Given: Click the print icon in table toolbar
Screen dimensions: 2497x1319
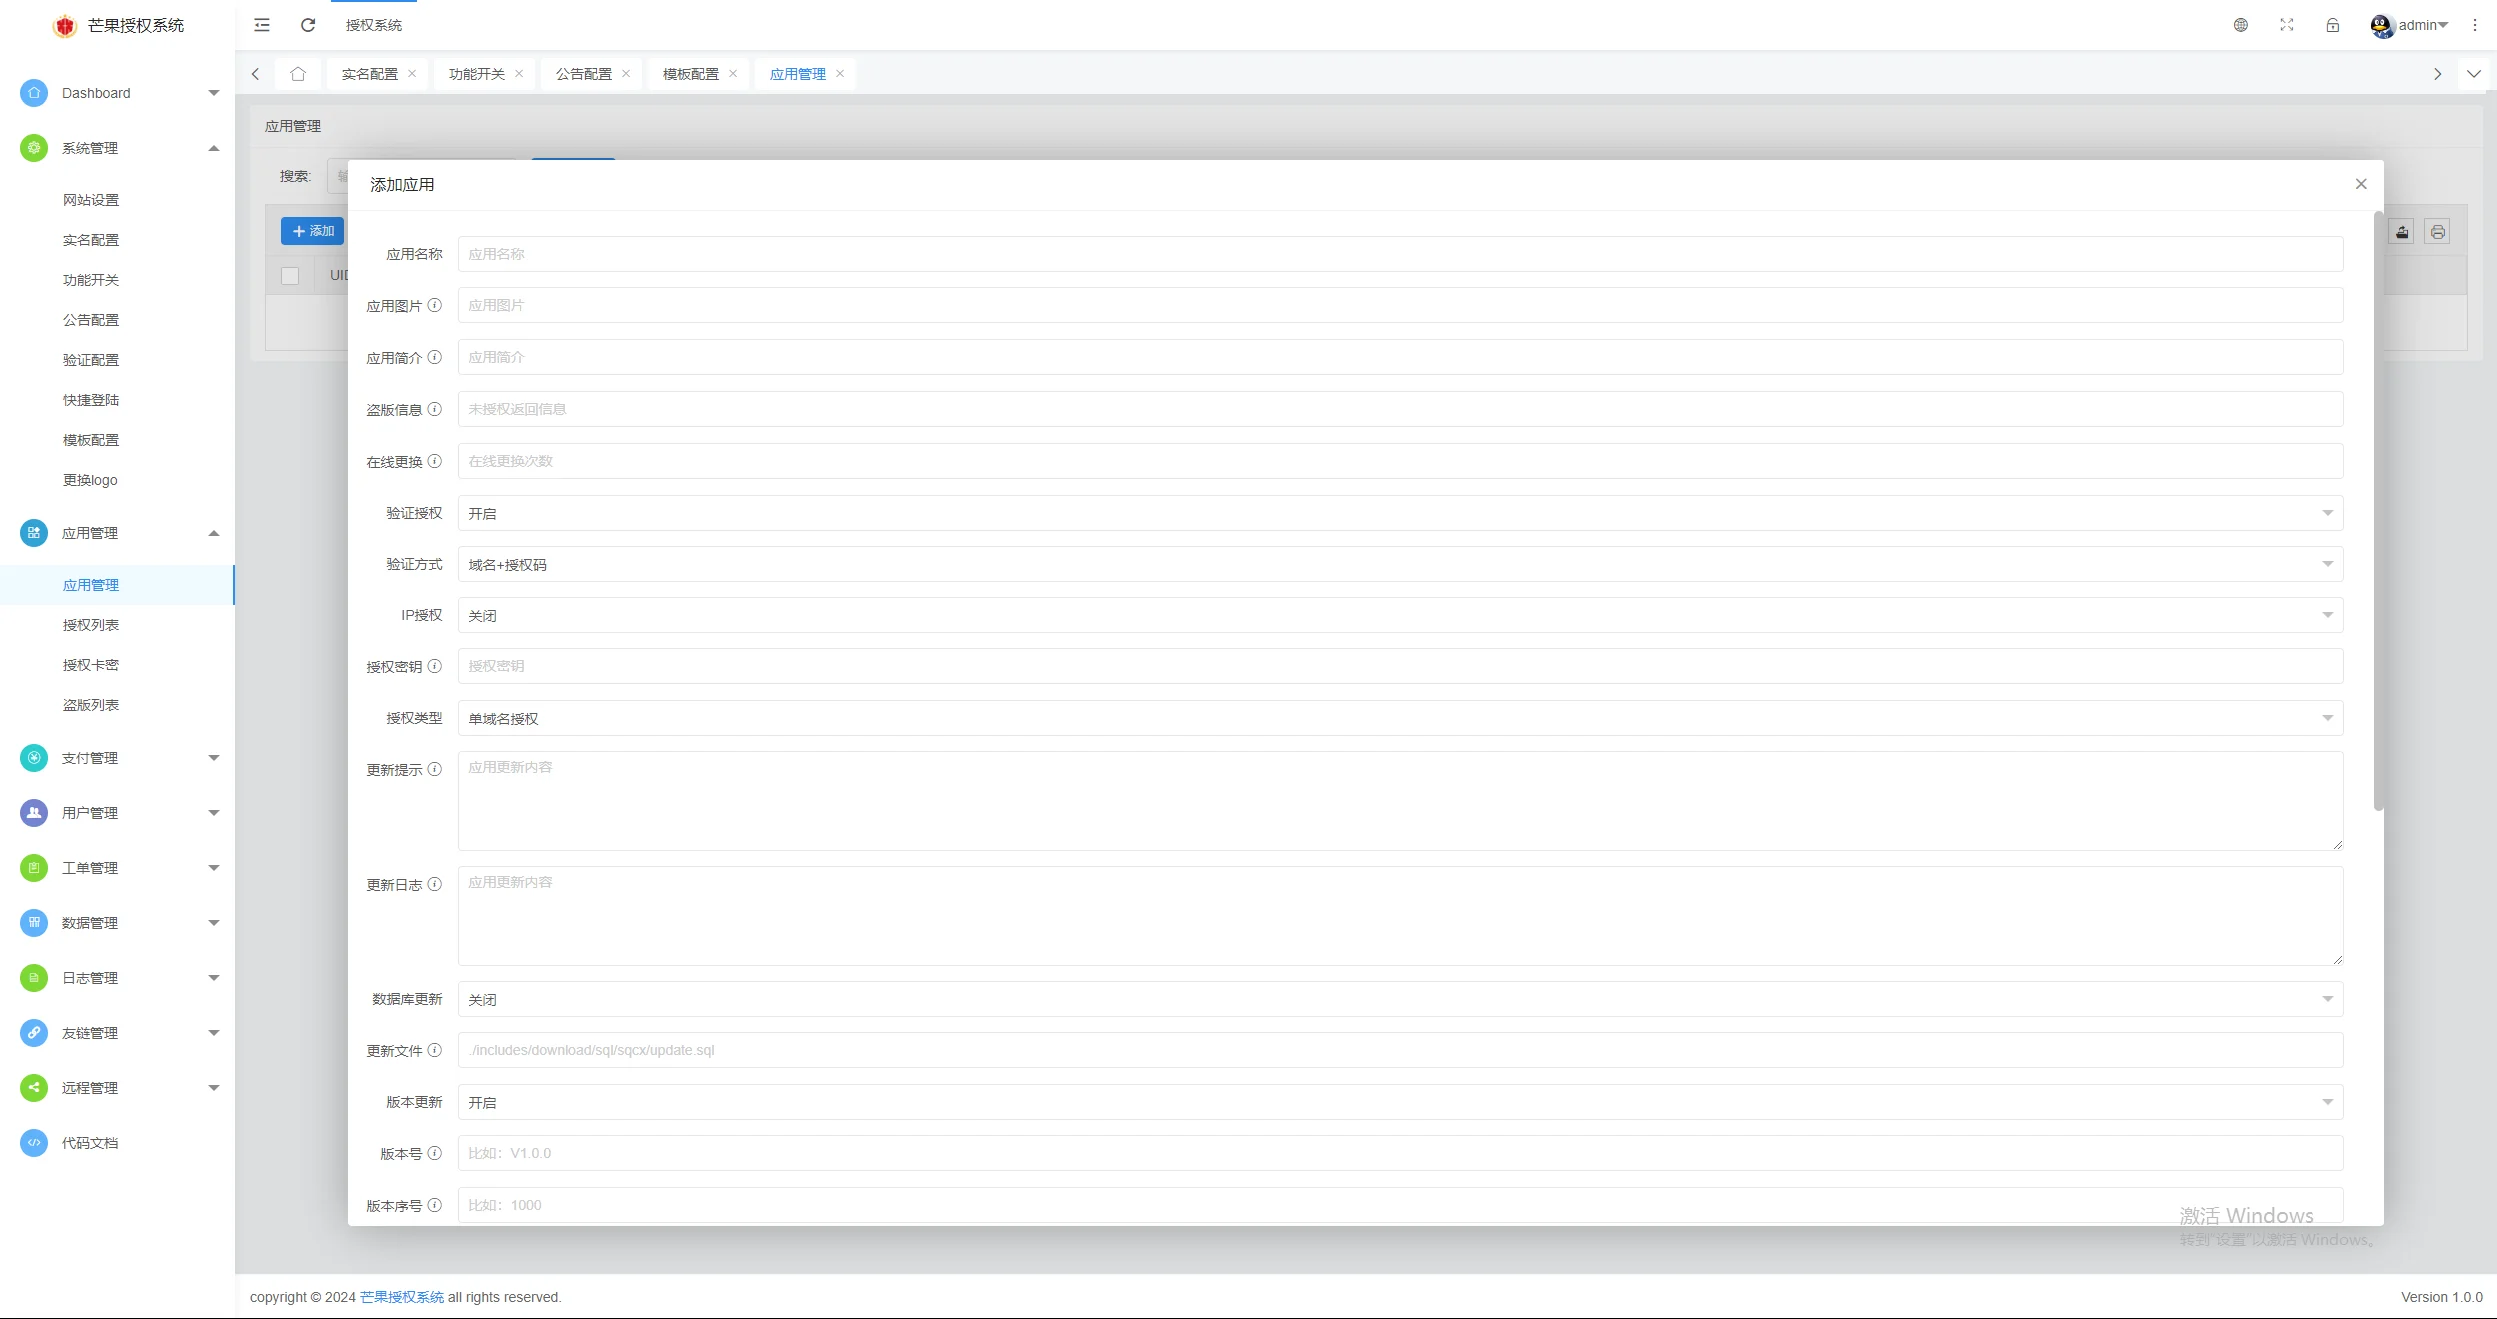Looking at the screenshot, I should pyautogui.click(x=2438, y=232).
